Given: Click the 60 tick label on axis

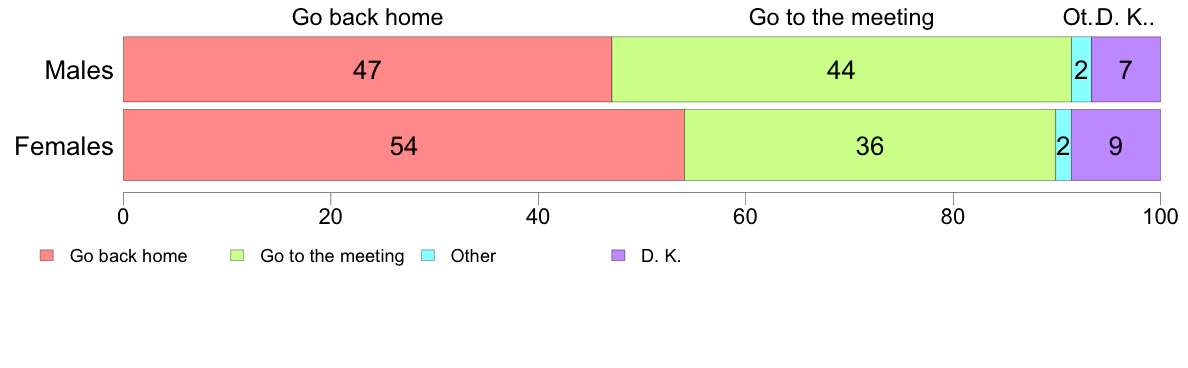Looking at the screenshot, I should click(746, 216).
